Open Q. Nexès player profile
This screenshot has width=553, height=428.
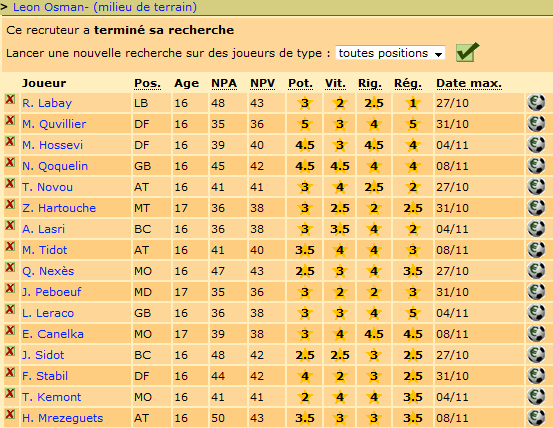coord(48,271)
